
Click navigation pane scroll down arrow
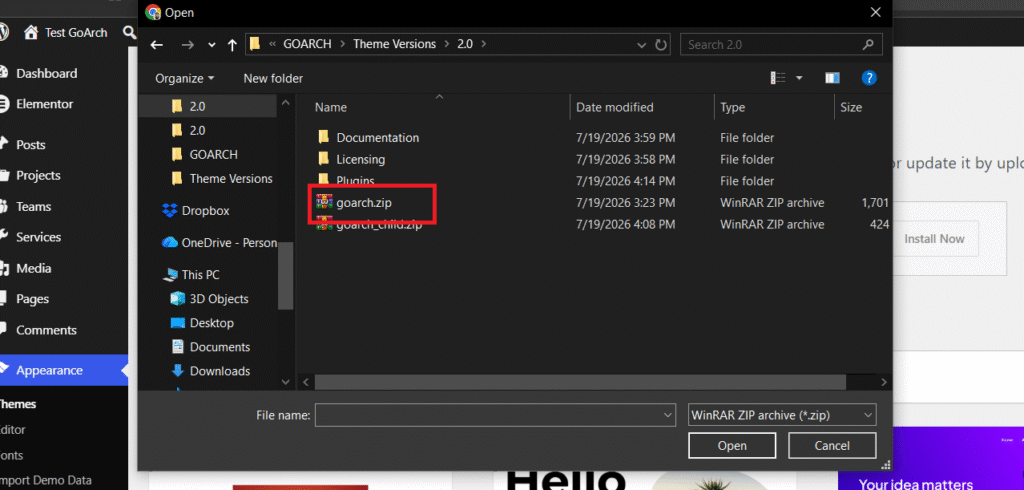point(285,382)
